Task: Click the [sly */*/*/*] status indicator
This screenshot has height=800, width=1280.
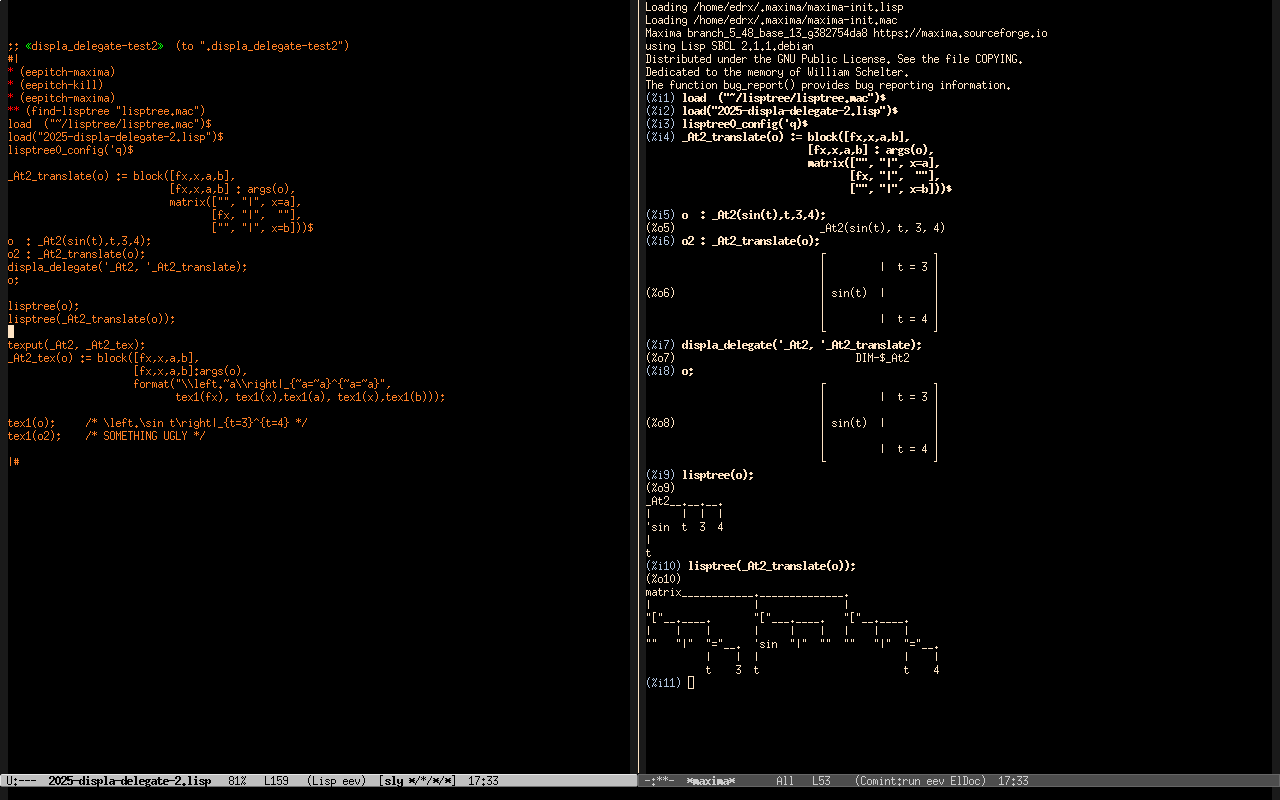Action: point(417,781)
